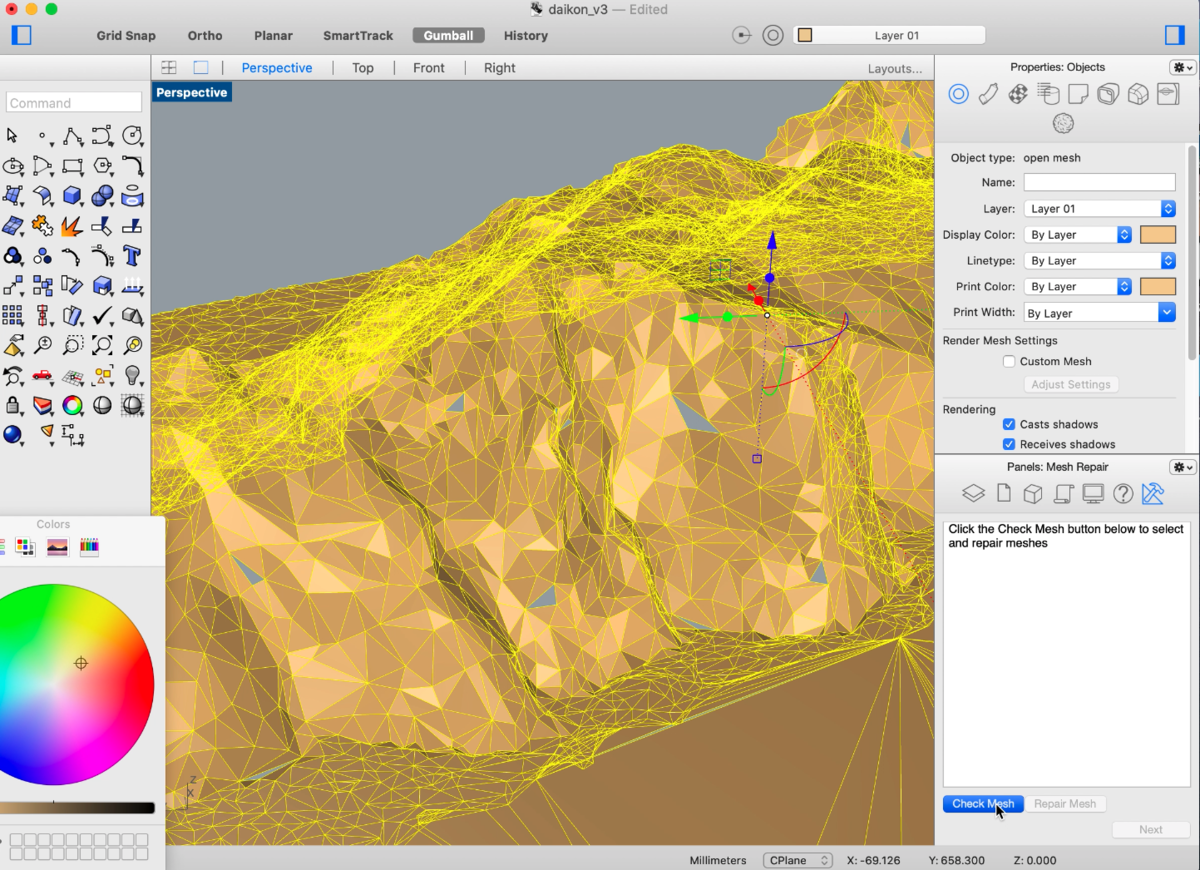1200x870 pixels.
Task: Switch to four-viewport layout icon
Action: [x=169, y=68]
